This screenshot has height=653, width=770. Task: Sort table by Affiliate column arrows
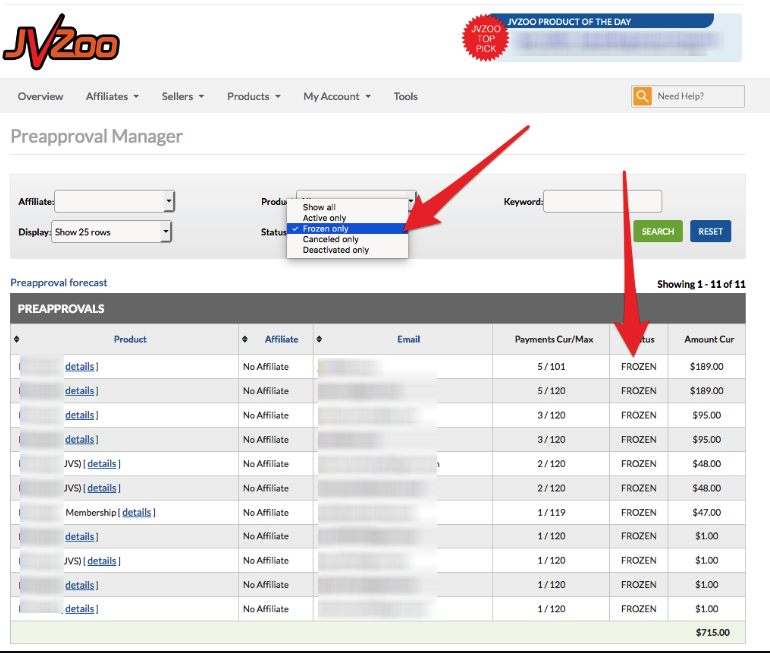click(245, 339)
